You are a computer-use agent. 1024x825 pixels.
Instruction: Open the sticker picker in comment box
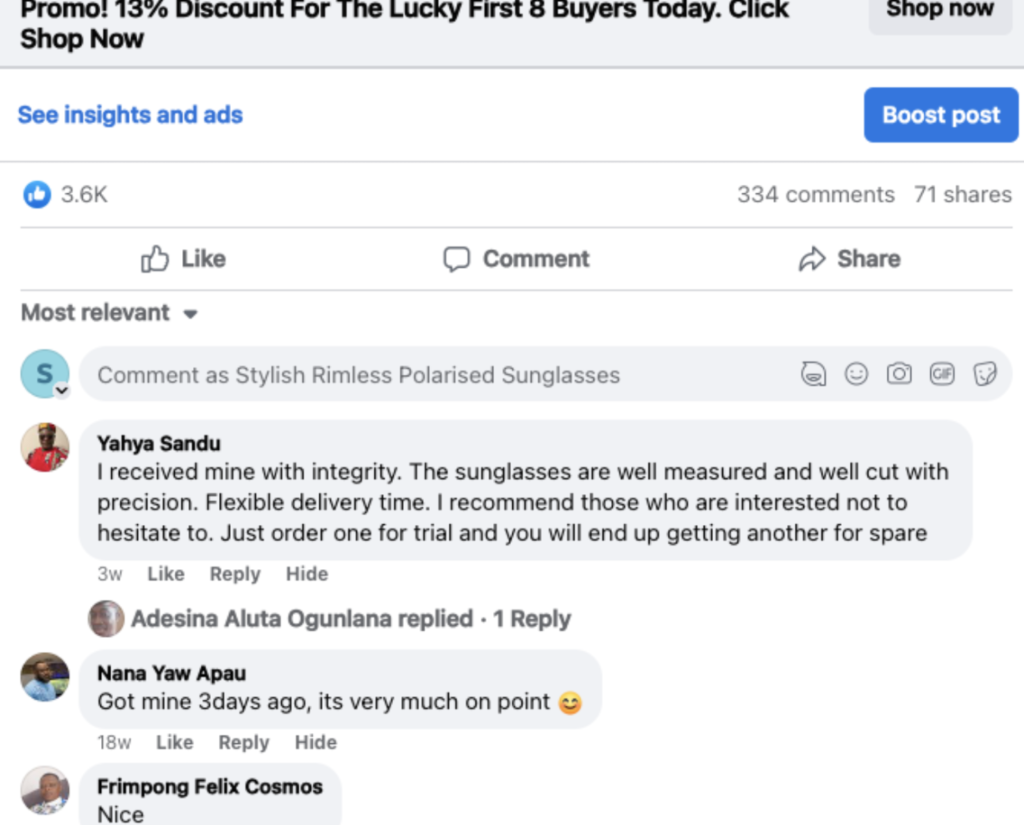[x=985, y=374]
